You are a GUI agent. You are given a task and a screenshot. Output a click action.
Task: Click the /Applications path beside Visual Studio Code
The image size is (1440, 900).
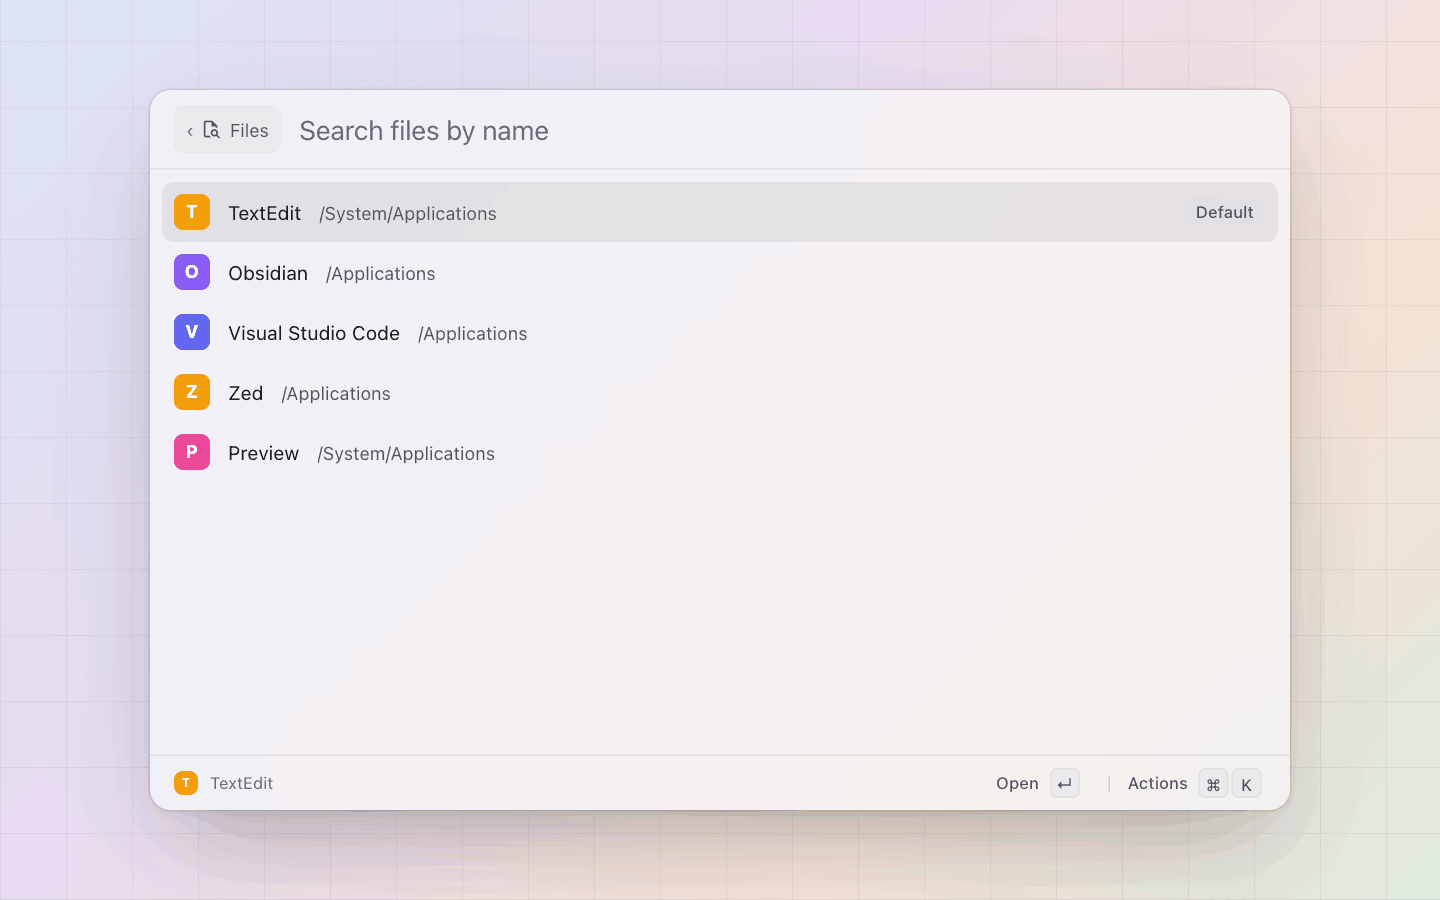pos(473,334)
